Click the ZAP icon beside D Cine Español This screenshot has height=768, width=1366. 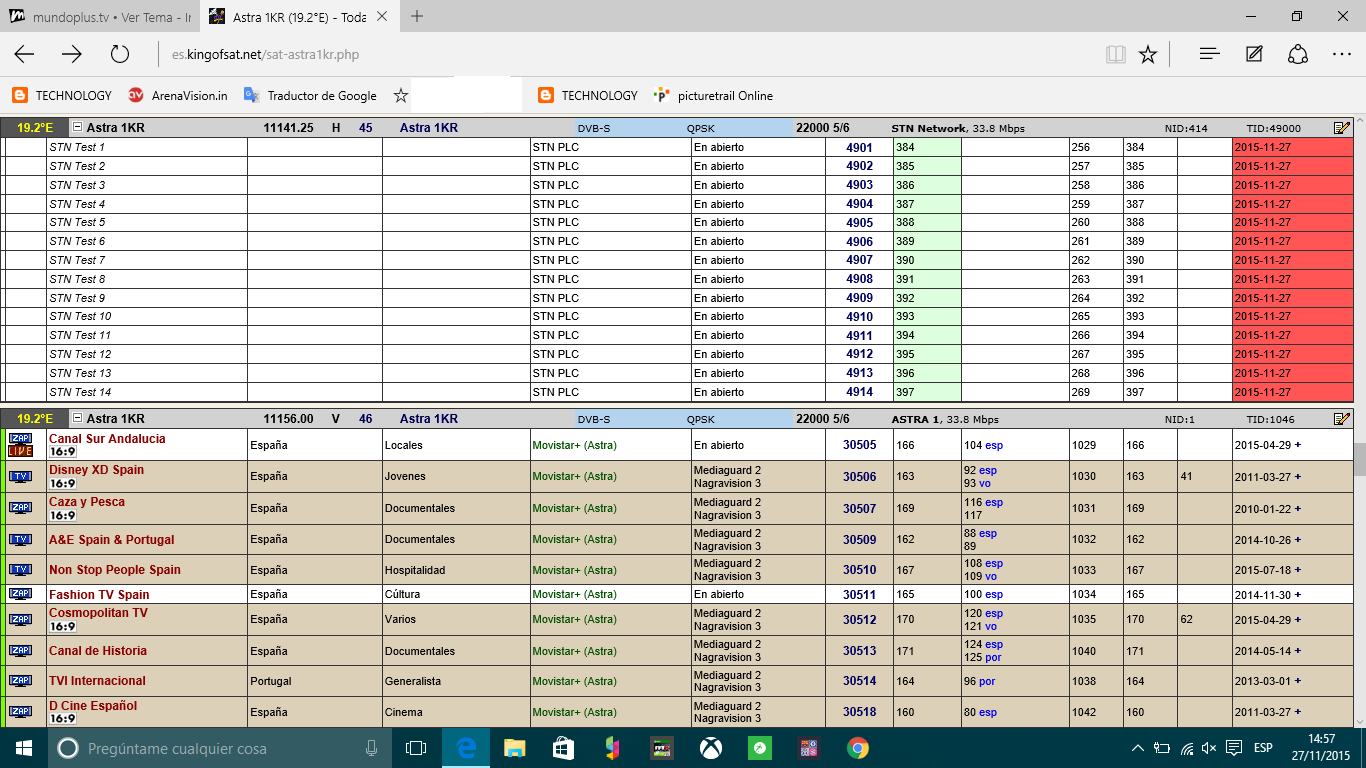tap(20, 712)
